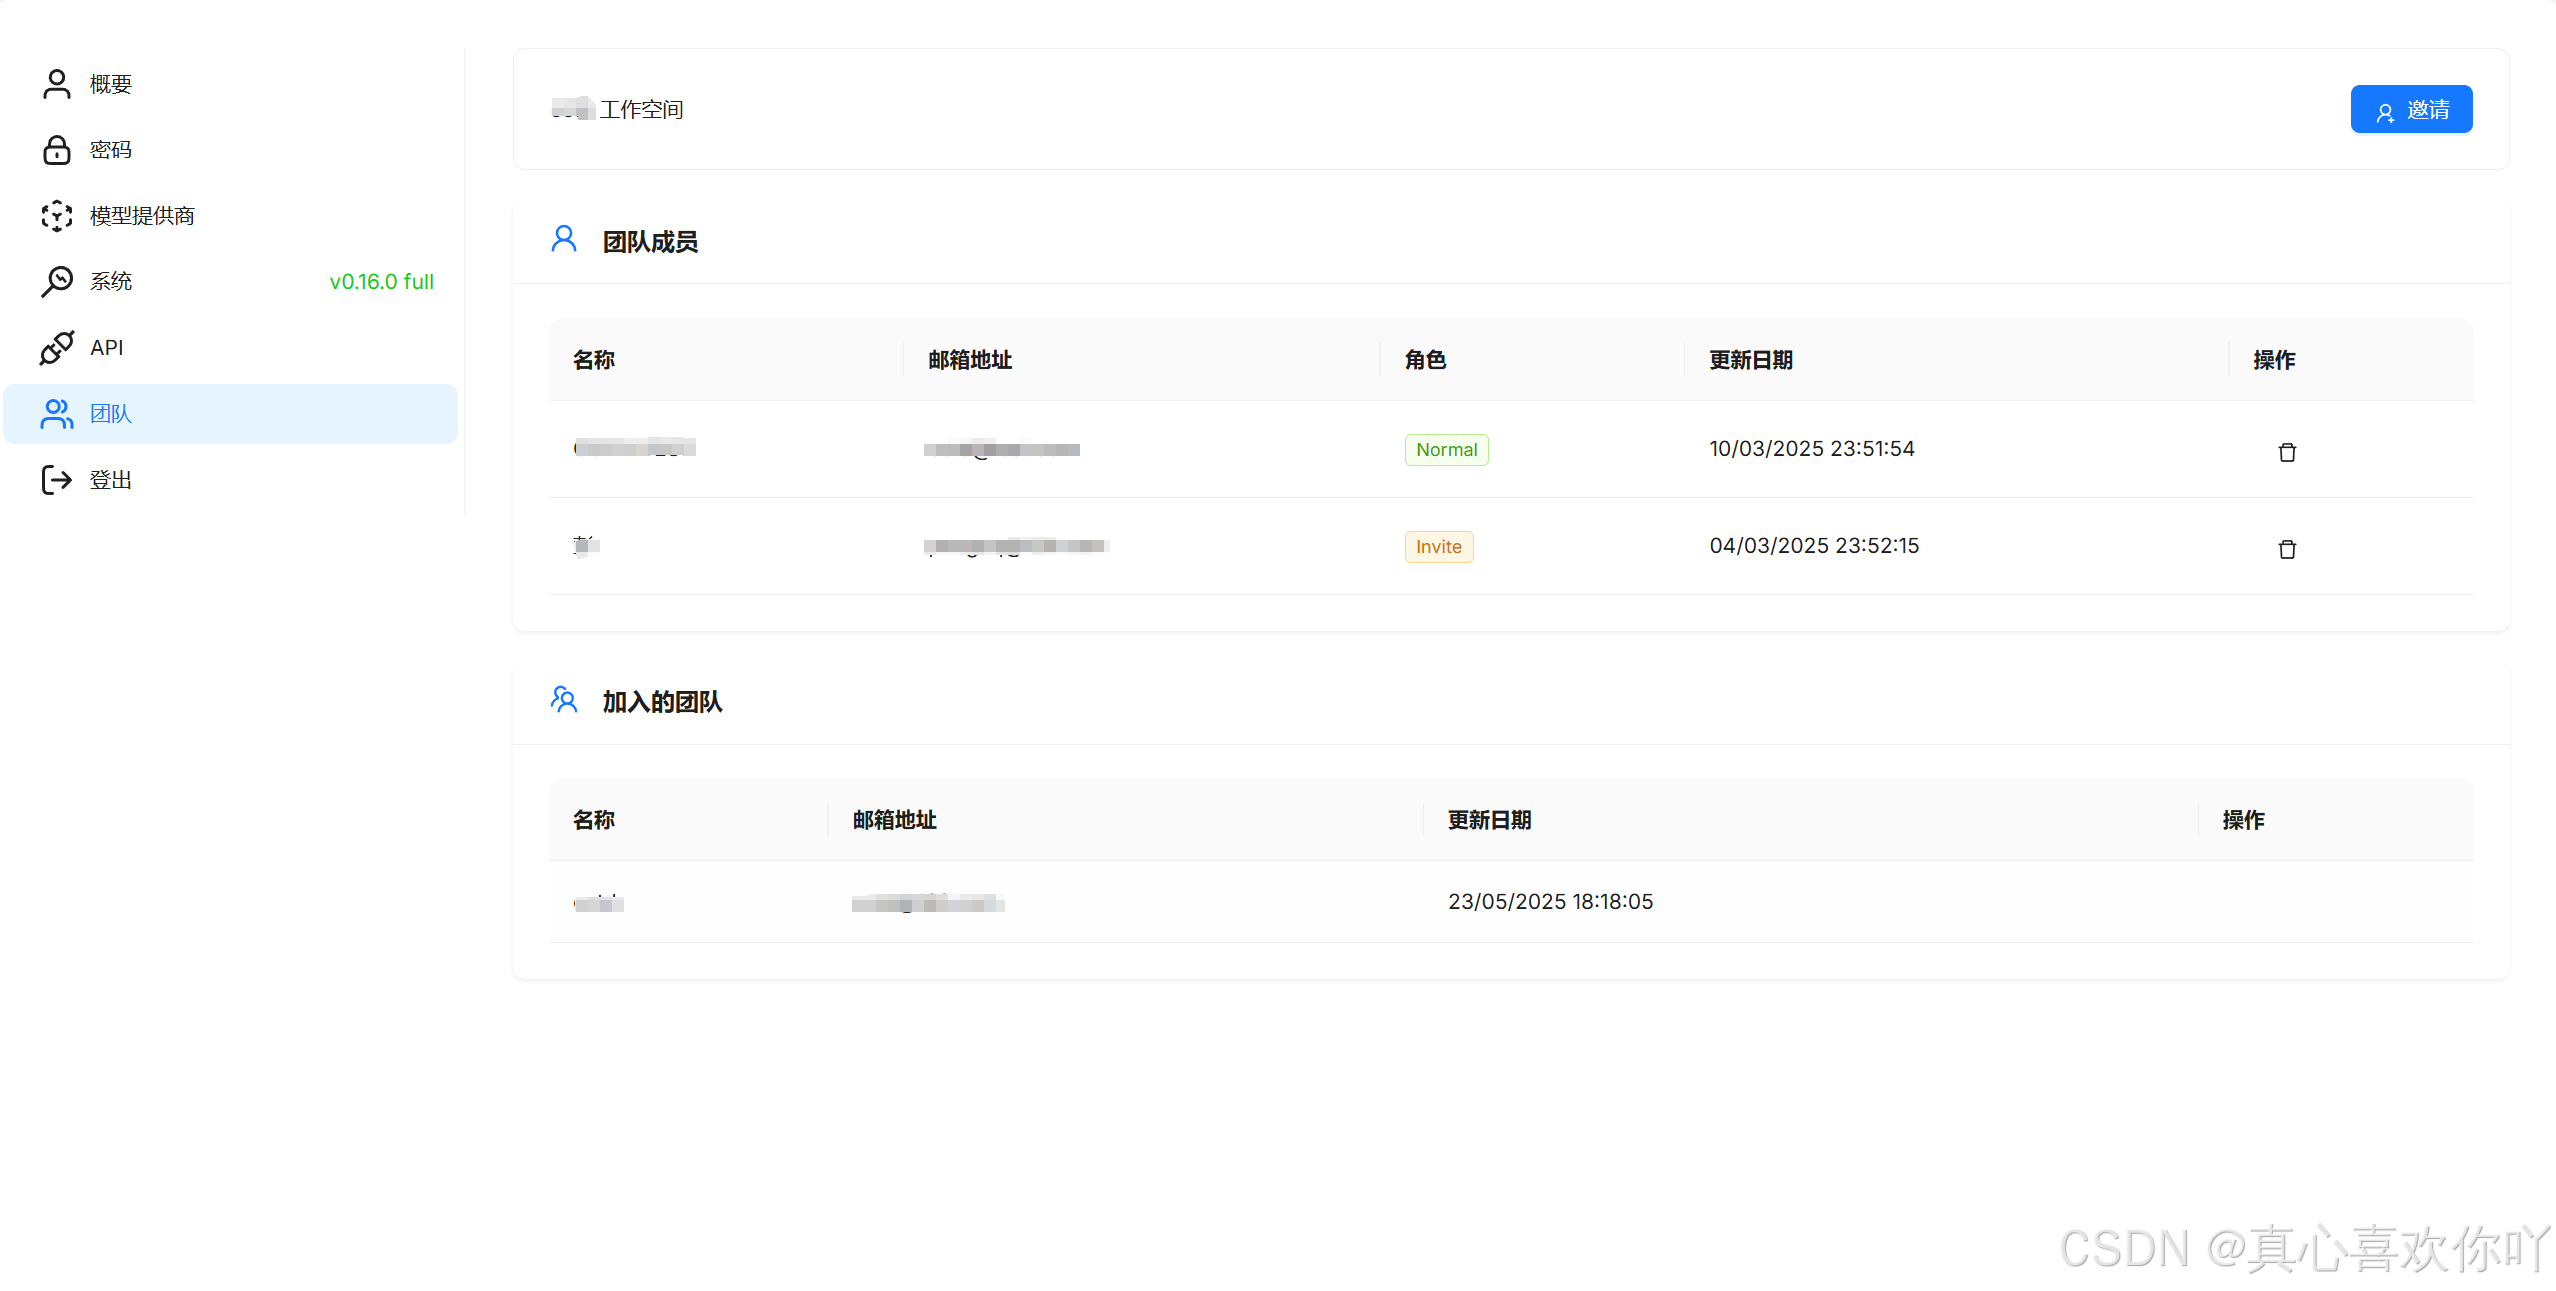Click the 系统 system icon
Screen dimensions: 2556x1291
(x=57, y=282)
